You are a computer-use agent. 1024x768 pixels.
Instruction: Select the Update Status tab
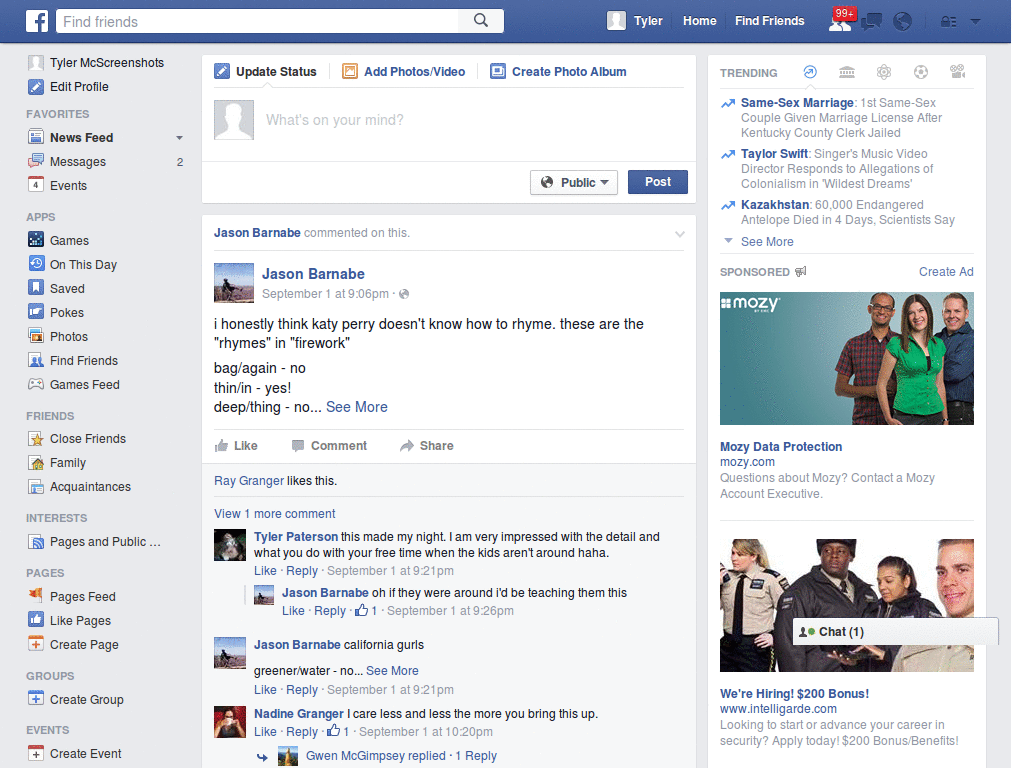[x=266, y=72]
